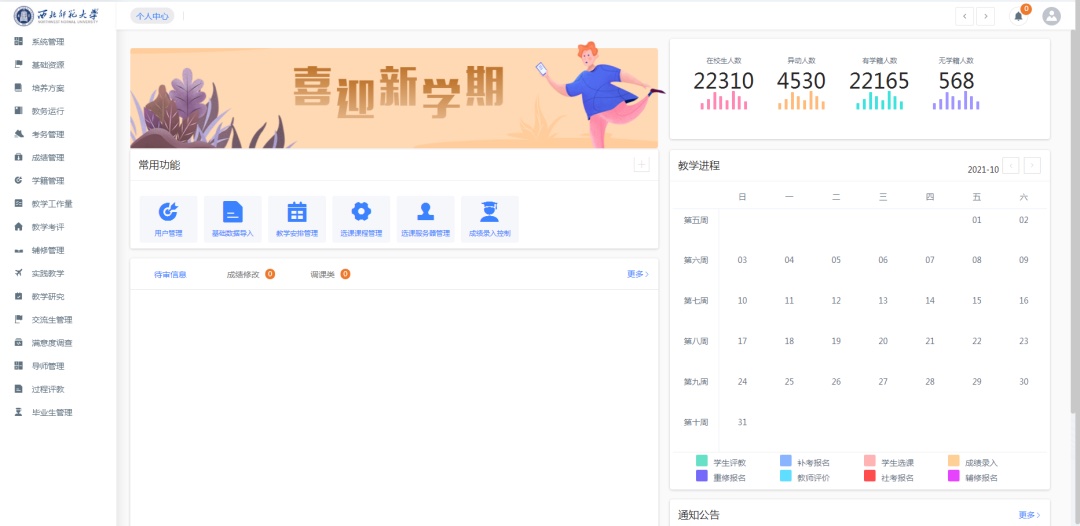Image resolution: width=1080 pixels, height=526 pixels.
Task: Add a shortcut with the 常用功能 plus button
Action: click(x=641, y=165)
